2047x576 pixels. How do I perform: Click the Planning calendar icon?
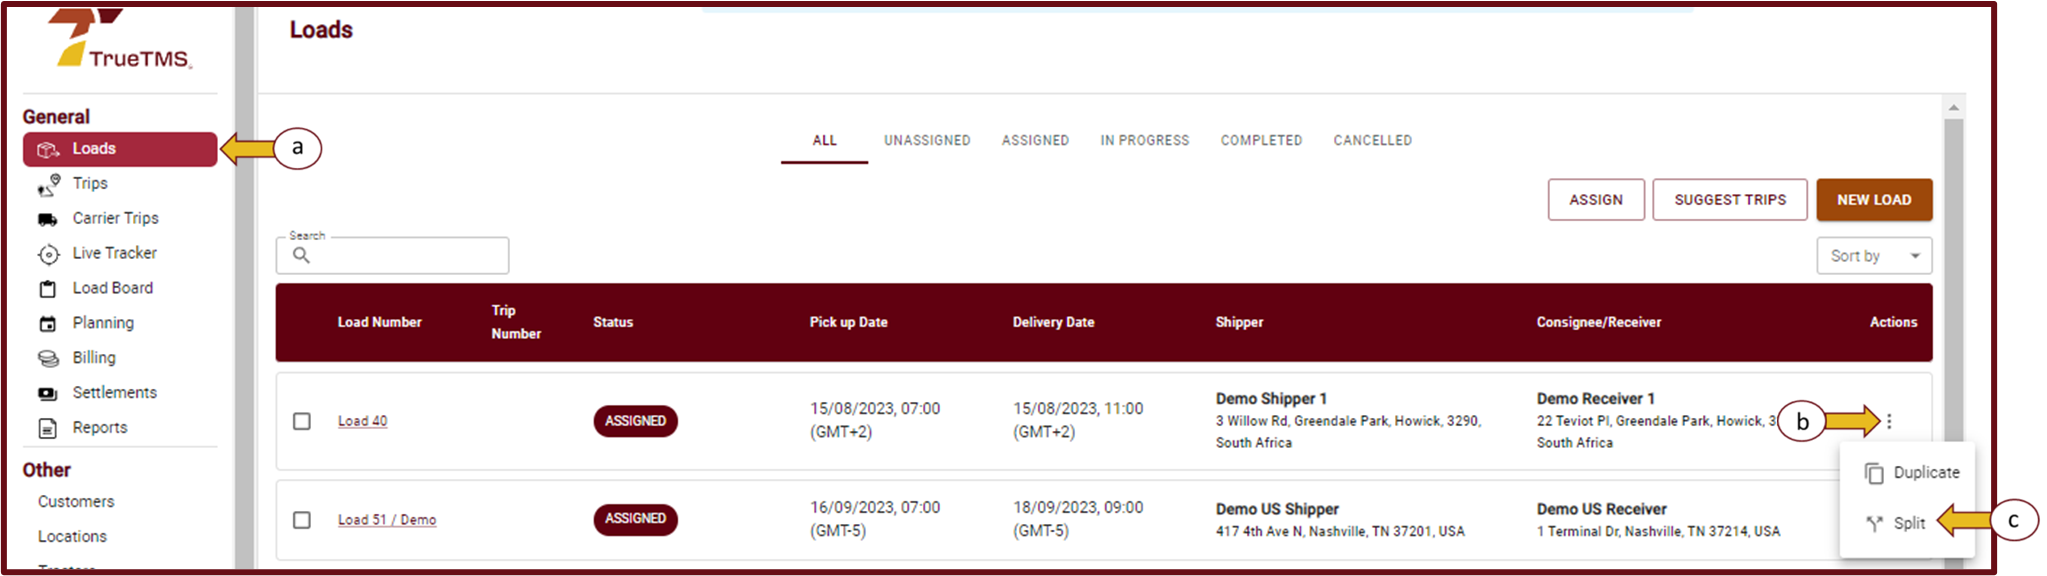coord(48,324)
